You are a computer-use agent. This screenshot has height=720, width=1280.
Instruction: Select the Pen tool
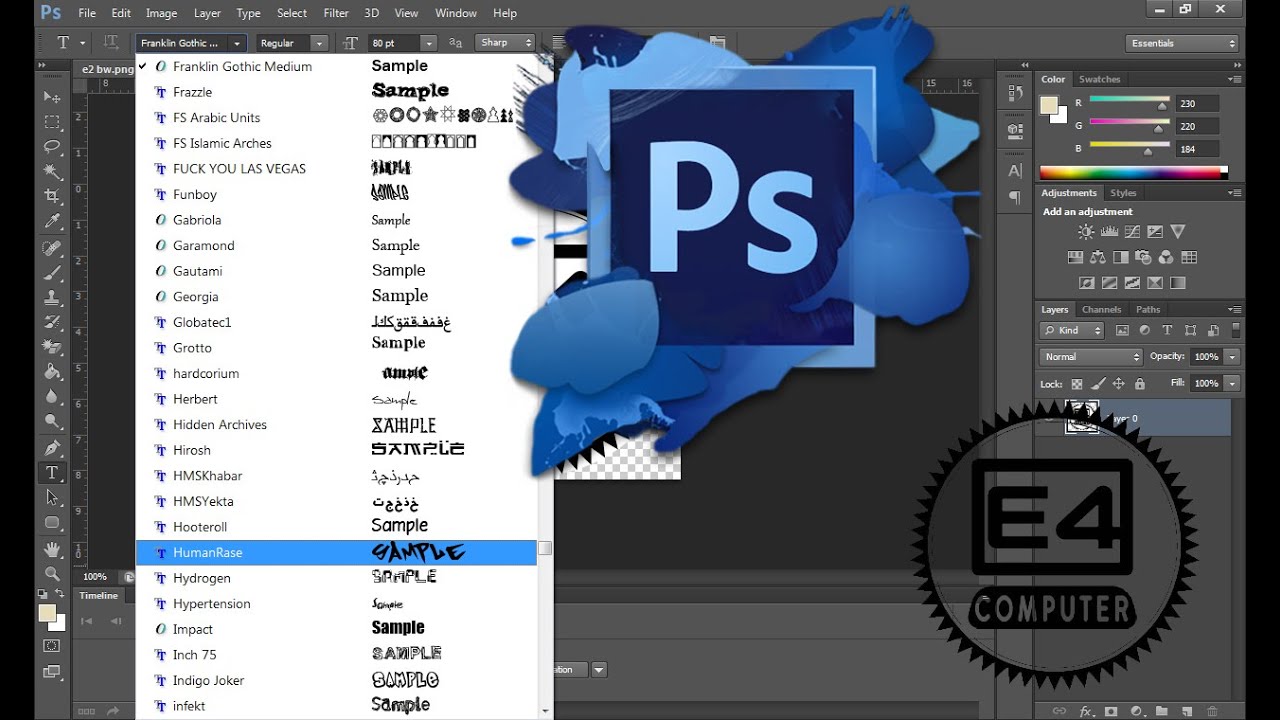52,447
